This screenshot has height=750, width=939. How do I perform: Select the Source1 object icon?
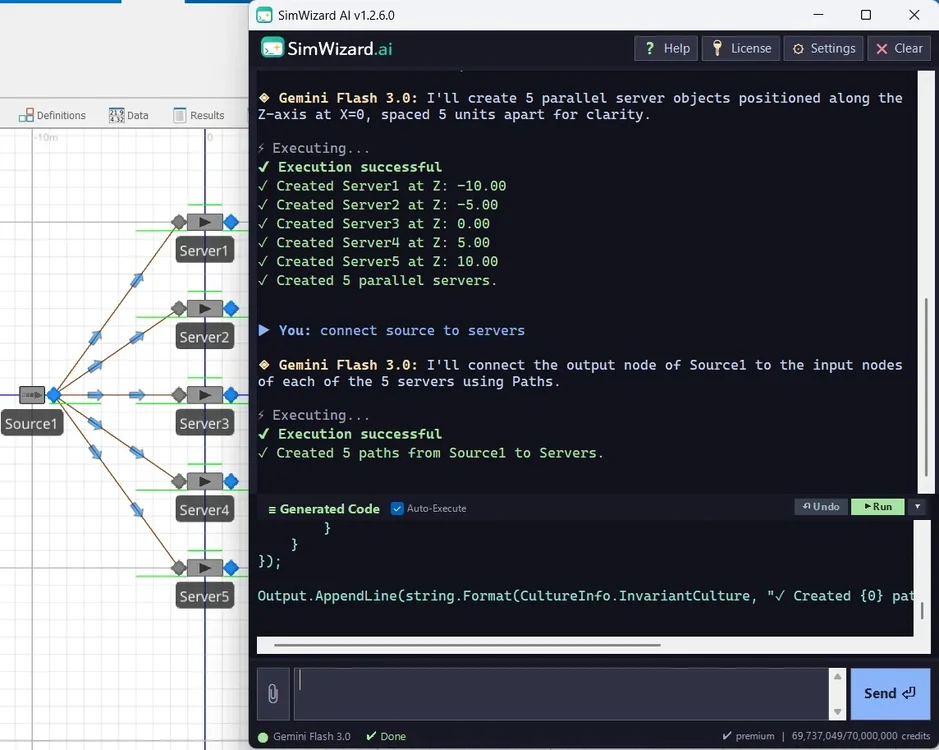coord(32,395)
